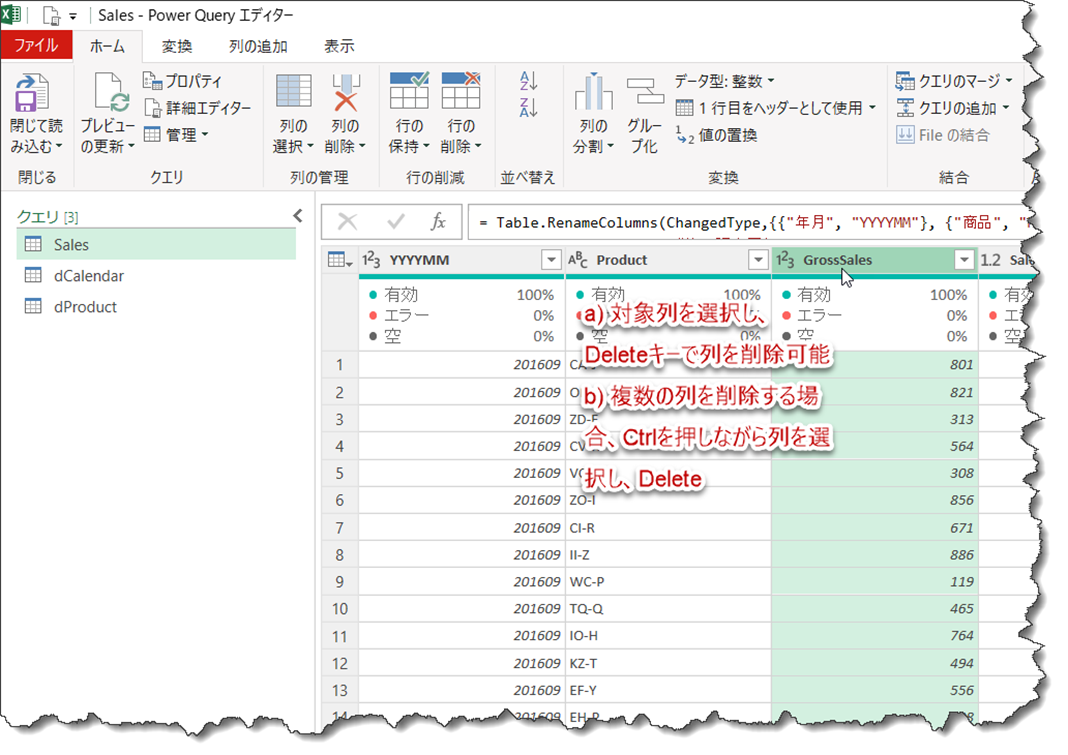Switch to the View (表示) tab

click(339, 46)
